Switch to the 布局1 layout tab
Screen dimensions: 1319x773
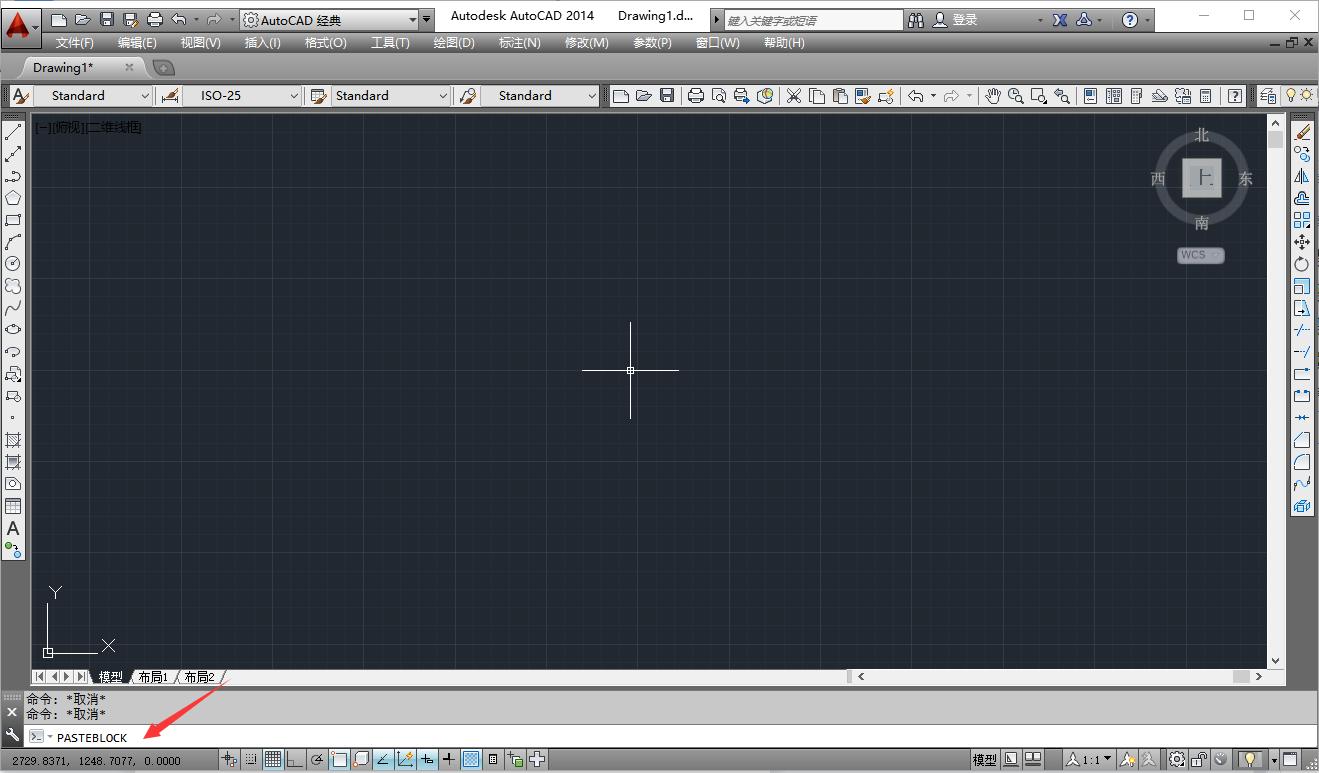tap(152, 677)
